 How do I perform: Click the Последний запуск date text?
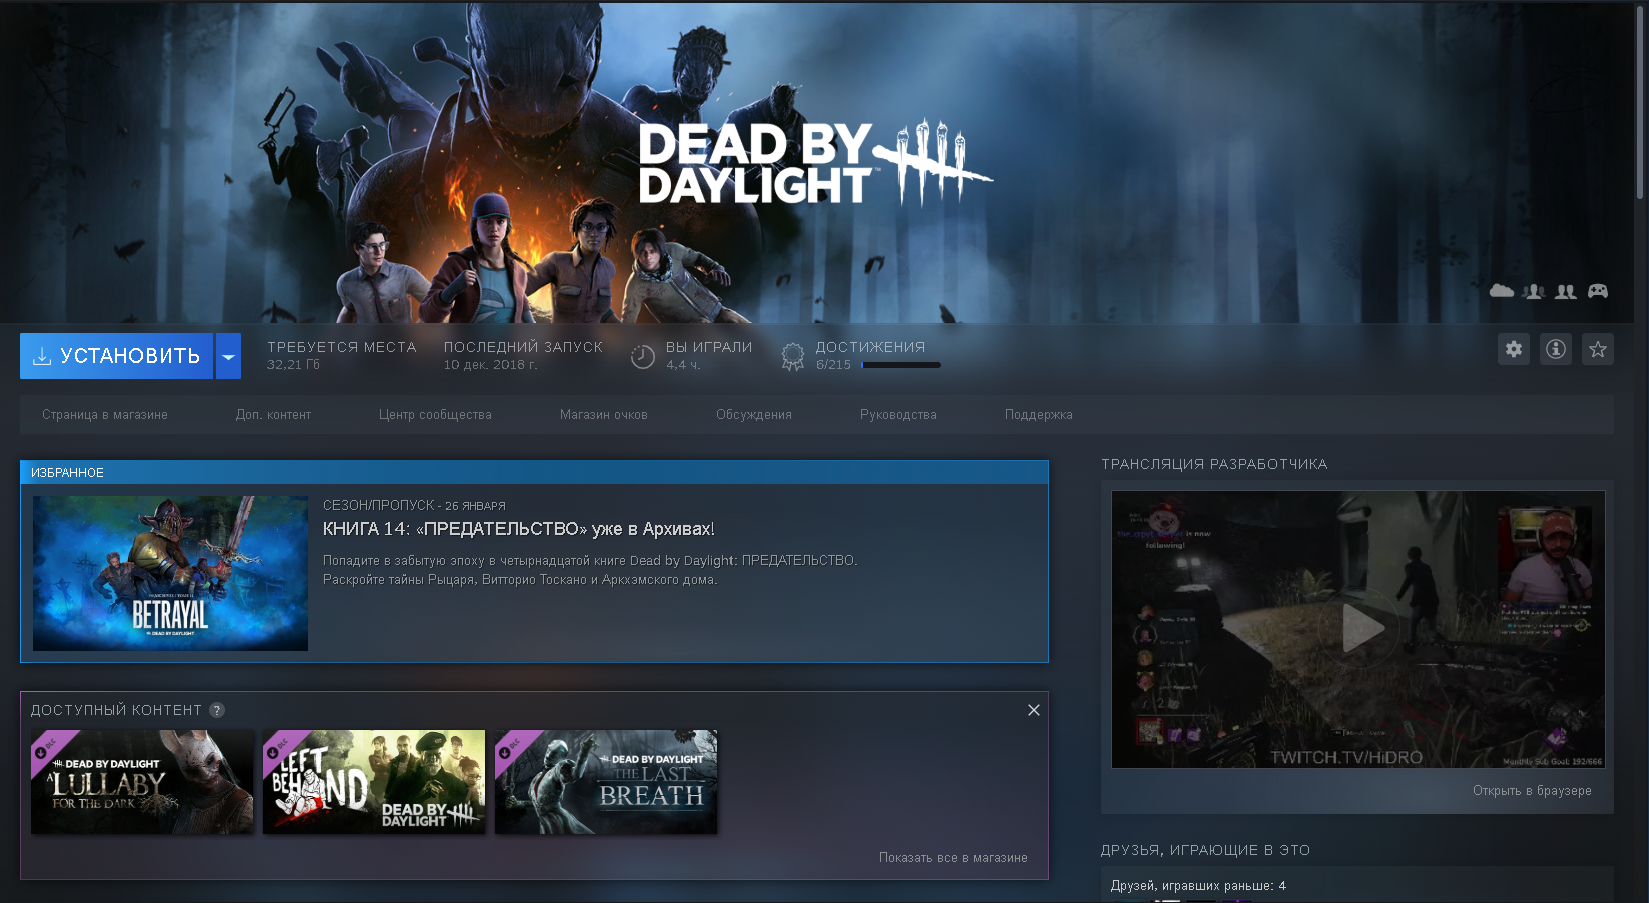click(x=490, y=365)
